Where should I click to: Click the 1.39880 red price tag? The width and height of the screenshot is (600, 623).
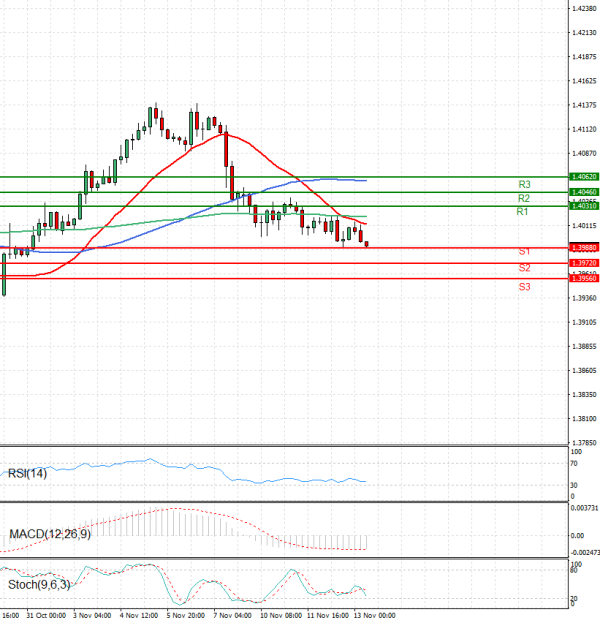pyautogui.click(x=582, y=247)
